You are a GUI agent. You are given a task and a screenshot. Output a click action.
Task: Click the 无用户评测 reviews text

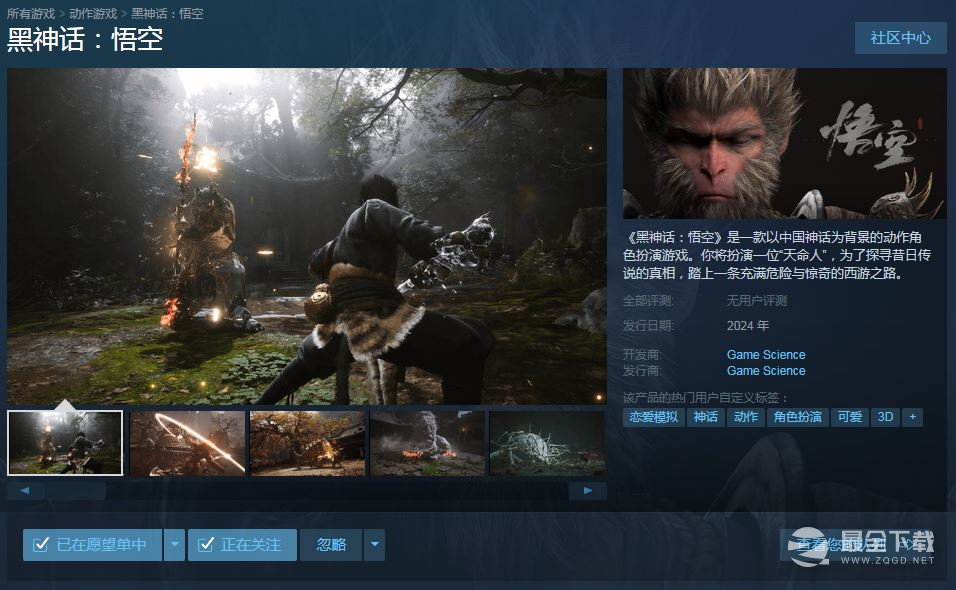[757, 300]
